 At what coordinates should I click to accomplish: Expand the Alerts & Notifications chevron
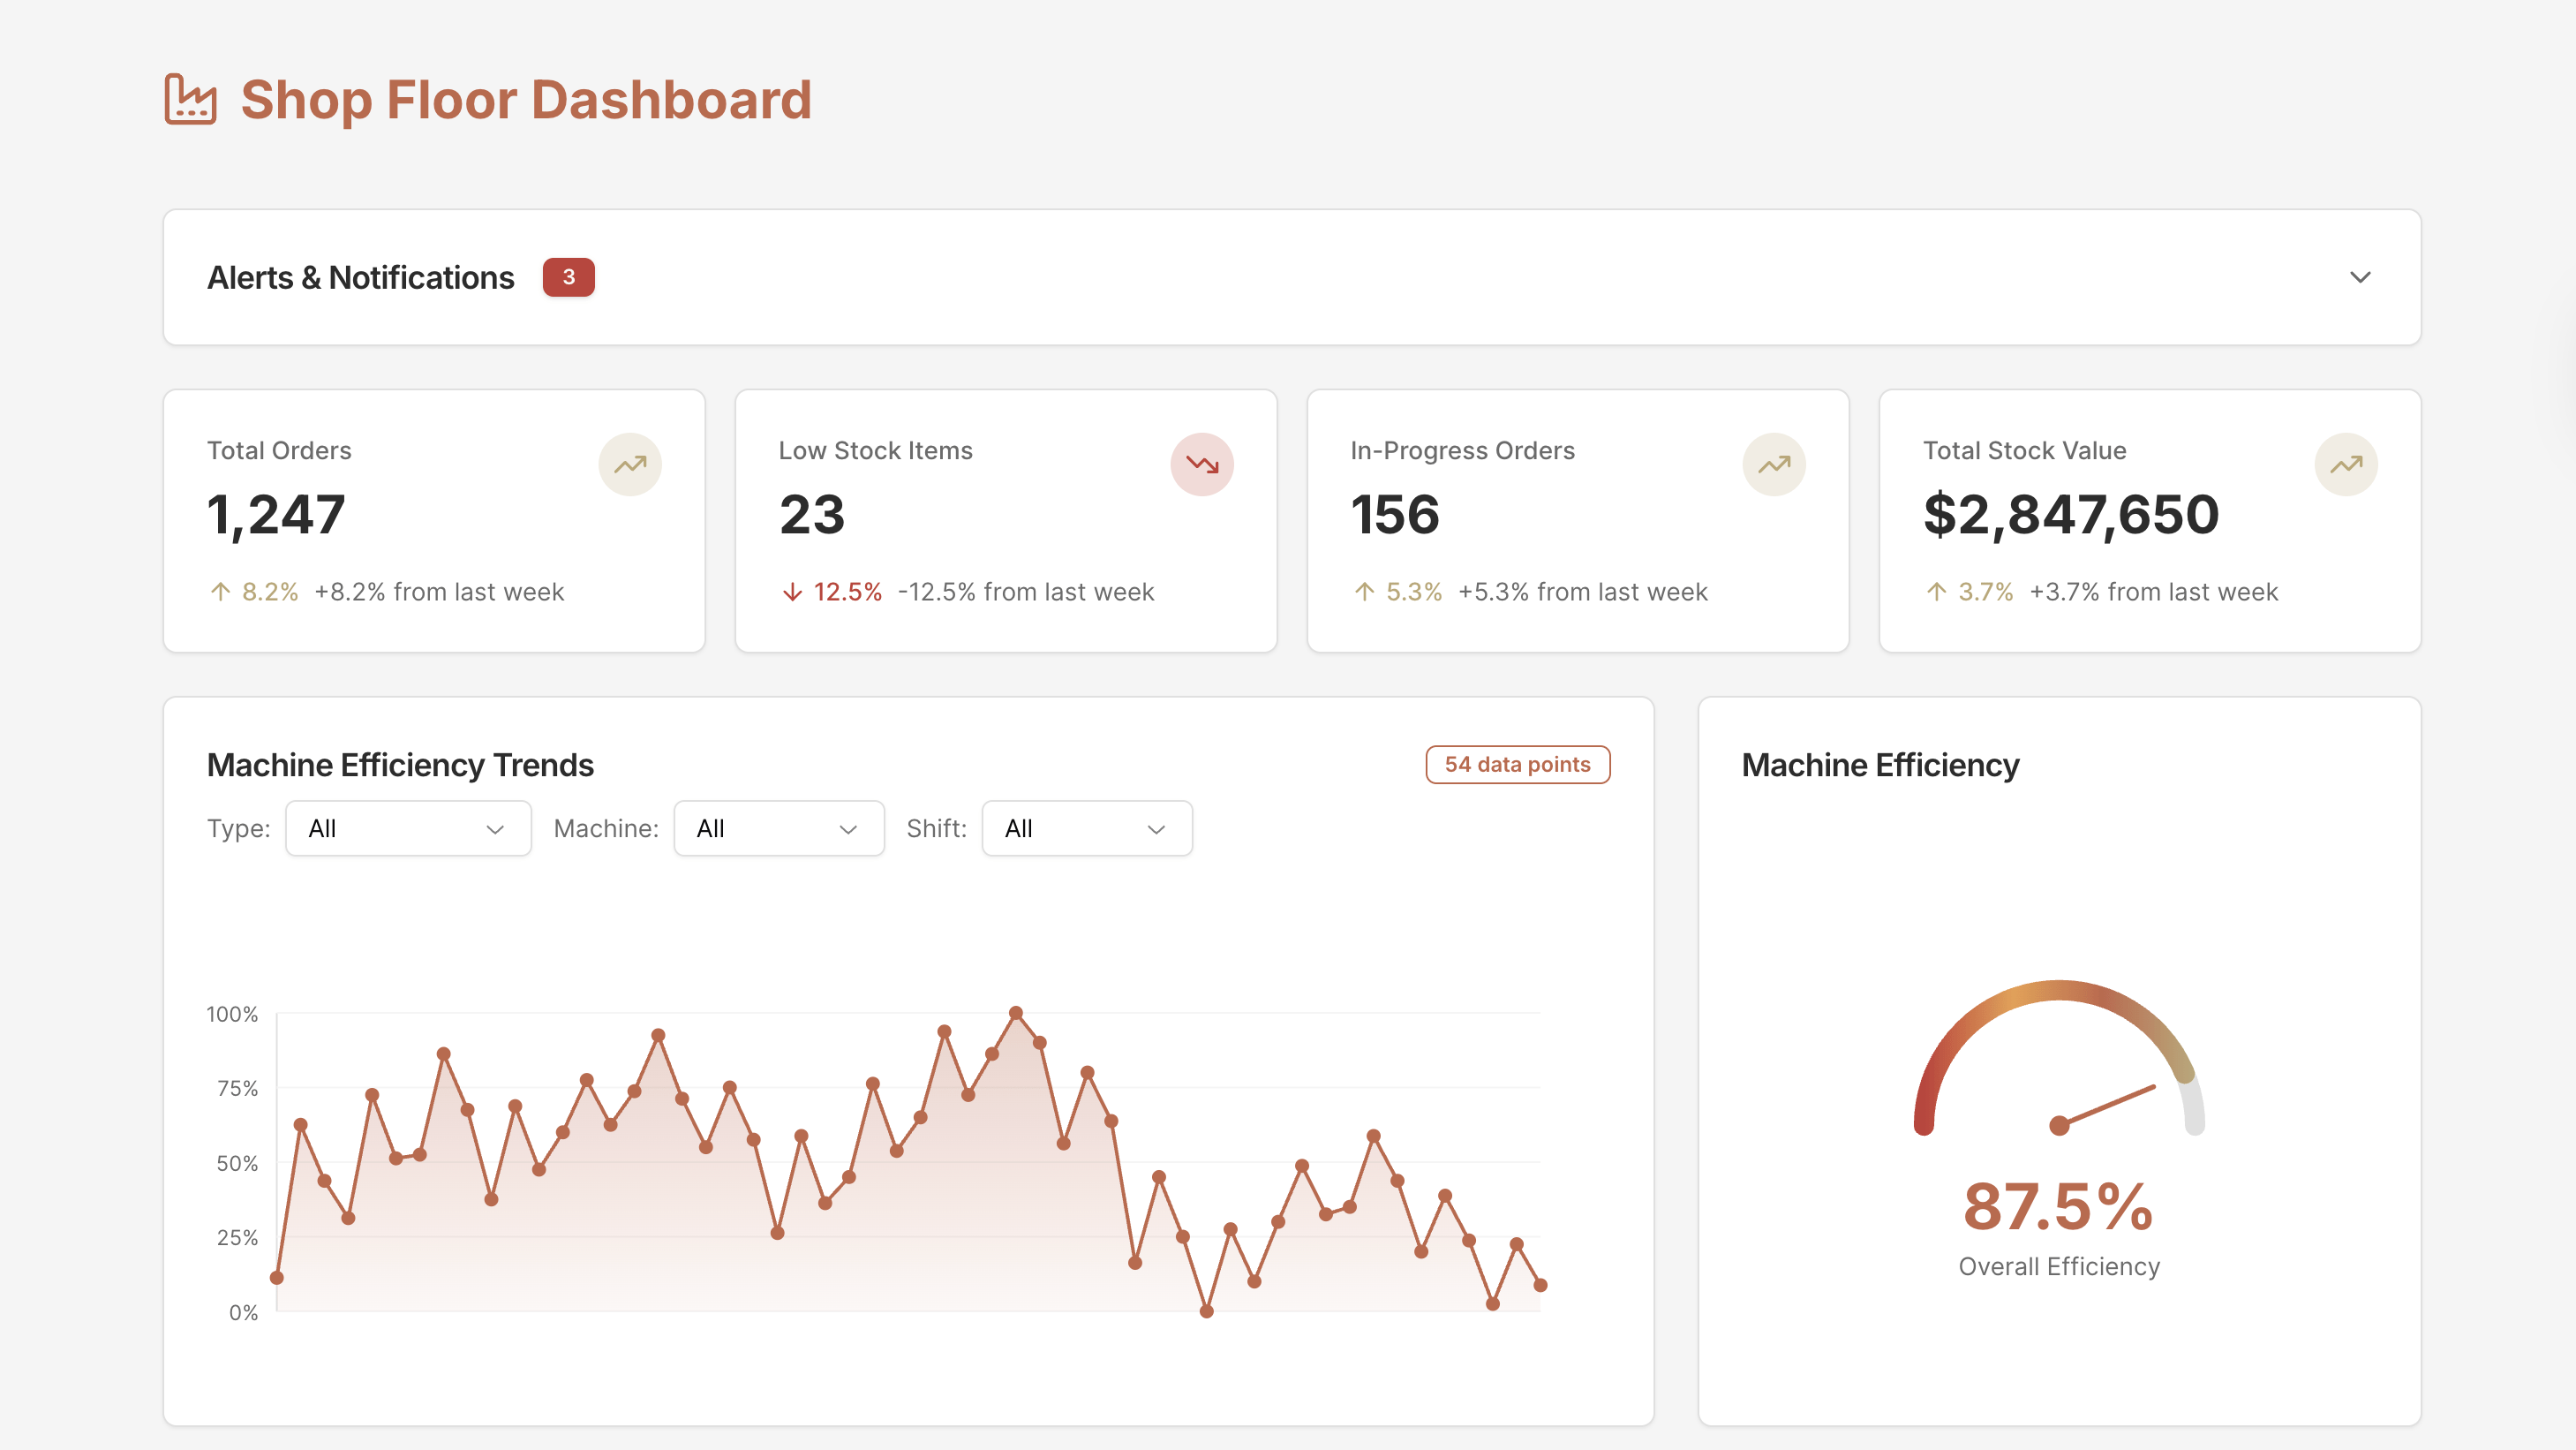[2360, 277]
